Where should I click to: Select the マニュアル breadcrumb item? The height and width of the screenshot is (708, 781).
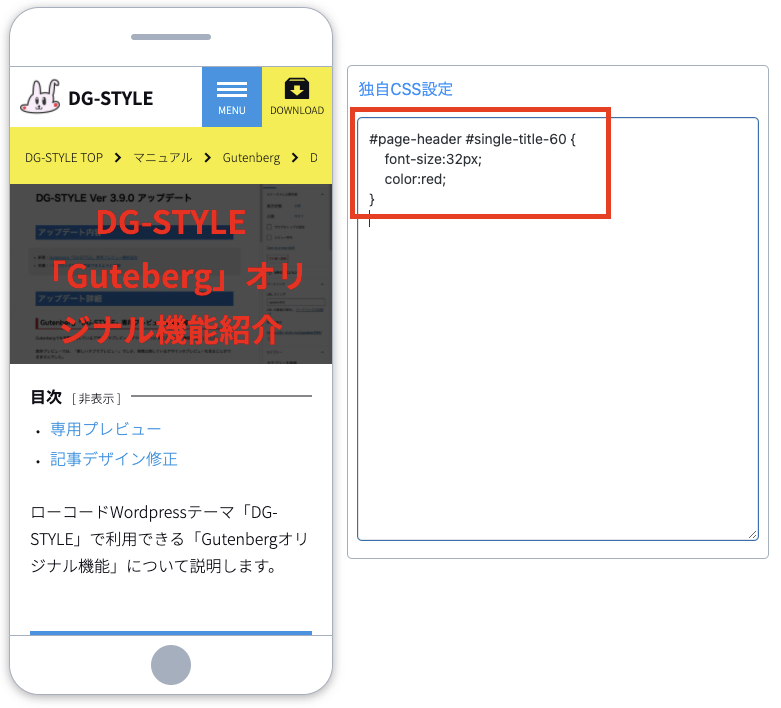click(162, 158)
